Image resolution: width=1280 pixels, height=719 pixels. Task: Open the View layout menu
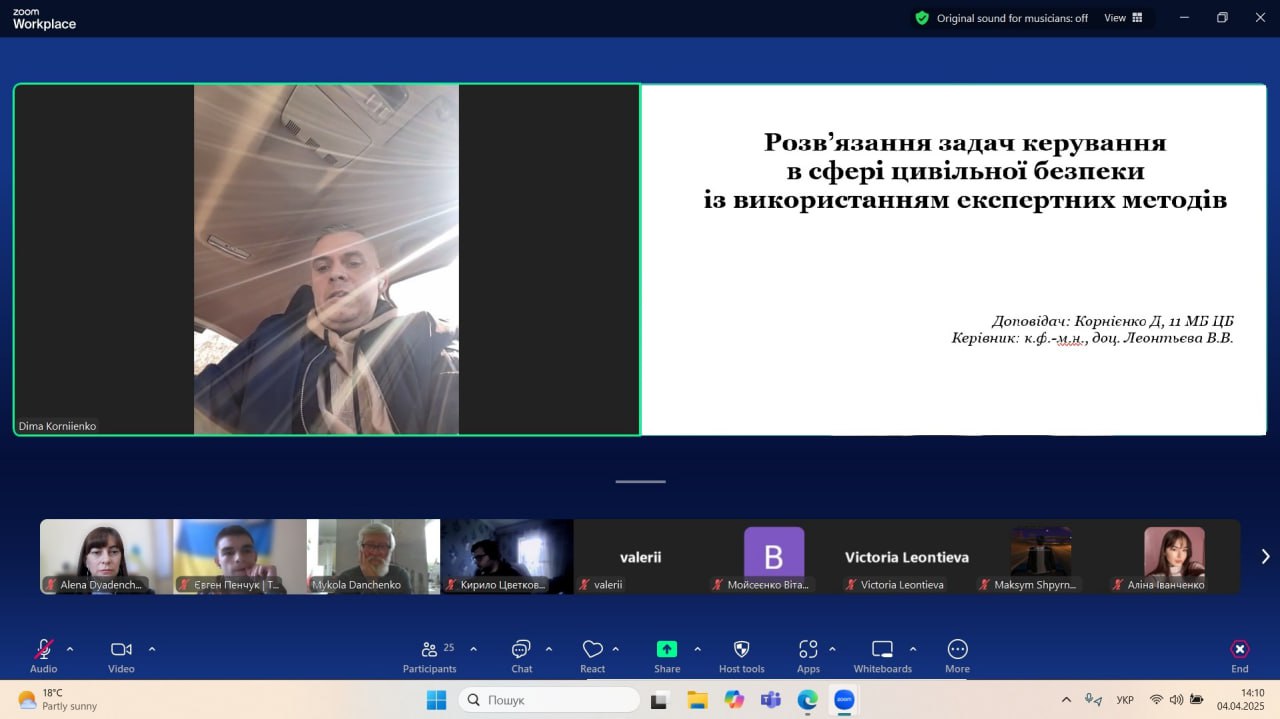[x=1123, y=18]
